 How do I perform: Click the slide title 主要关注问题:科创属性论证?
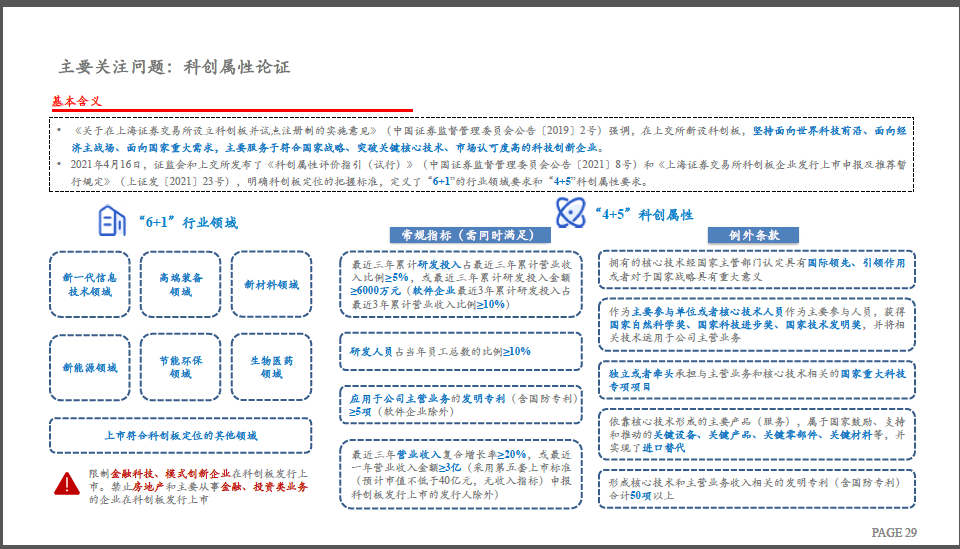(174, 67)
